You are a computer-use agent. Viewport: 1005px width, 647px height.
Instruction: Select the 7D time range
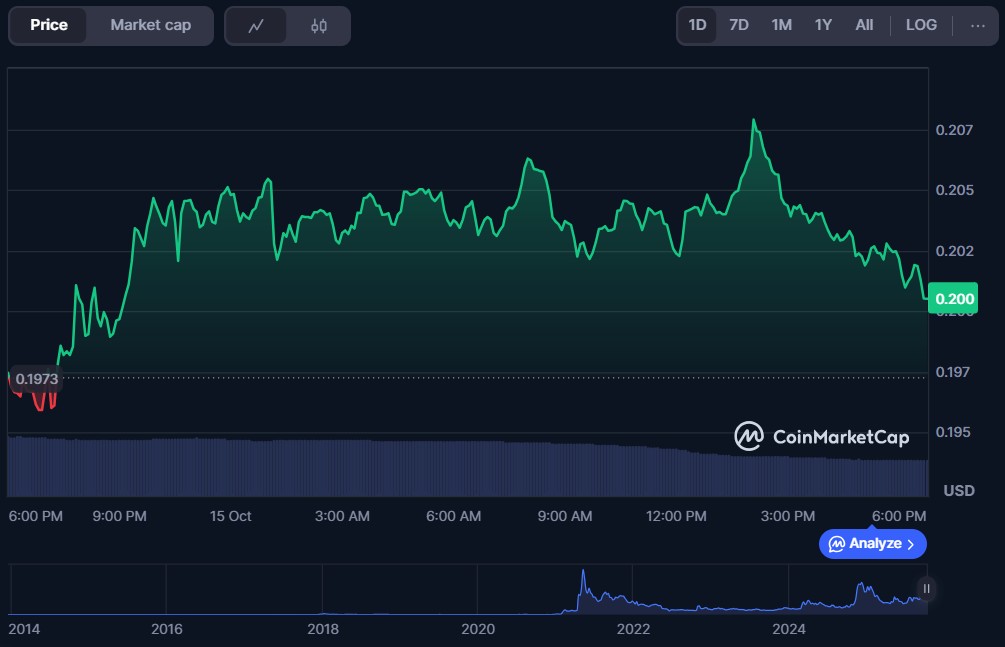(739, 25)
